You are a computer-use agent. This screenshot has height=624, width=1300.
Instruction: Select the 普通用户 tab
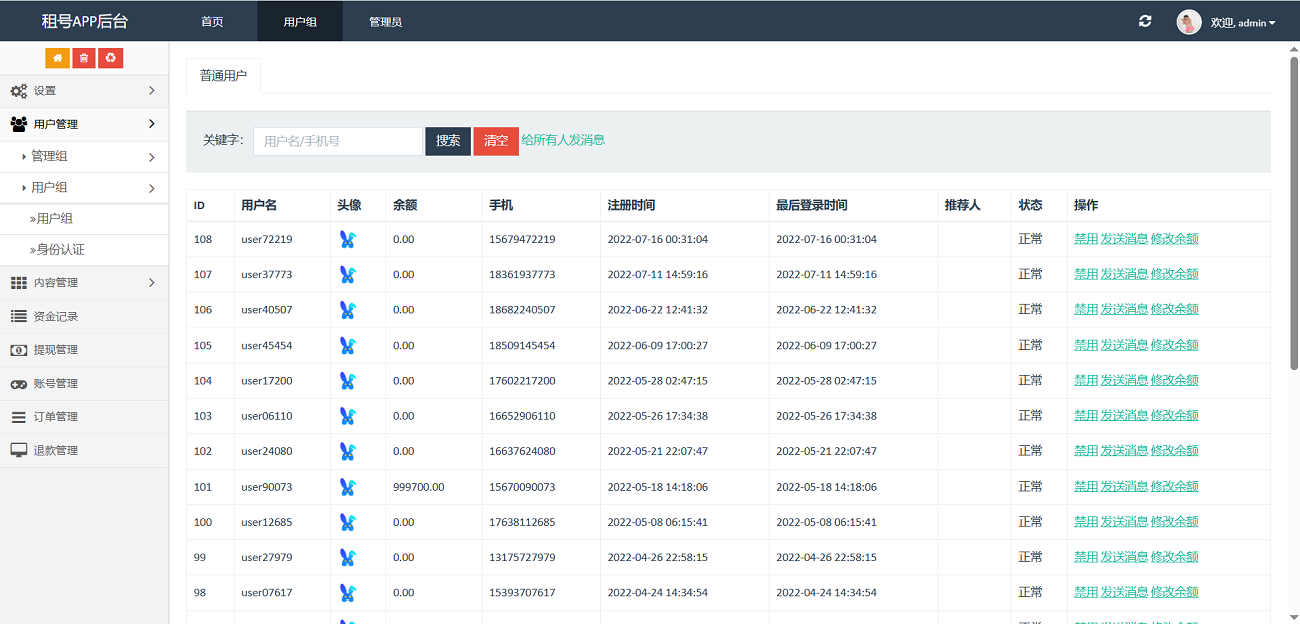pyautogui.click(x=223, y=75)
